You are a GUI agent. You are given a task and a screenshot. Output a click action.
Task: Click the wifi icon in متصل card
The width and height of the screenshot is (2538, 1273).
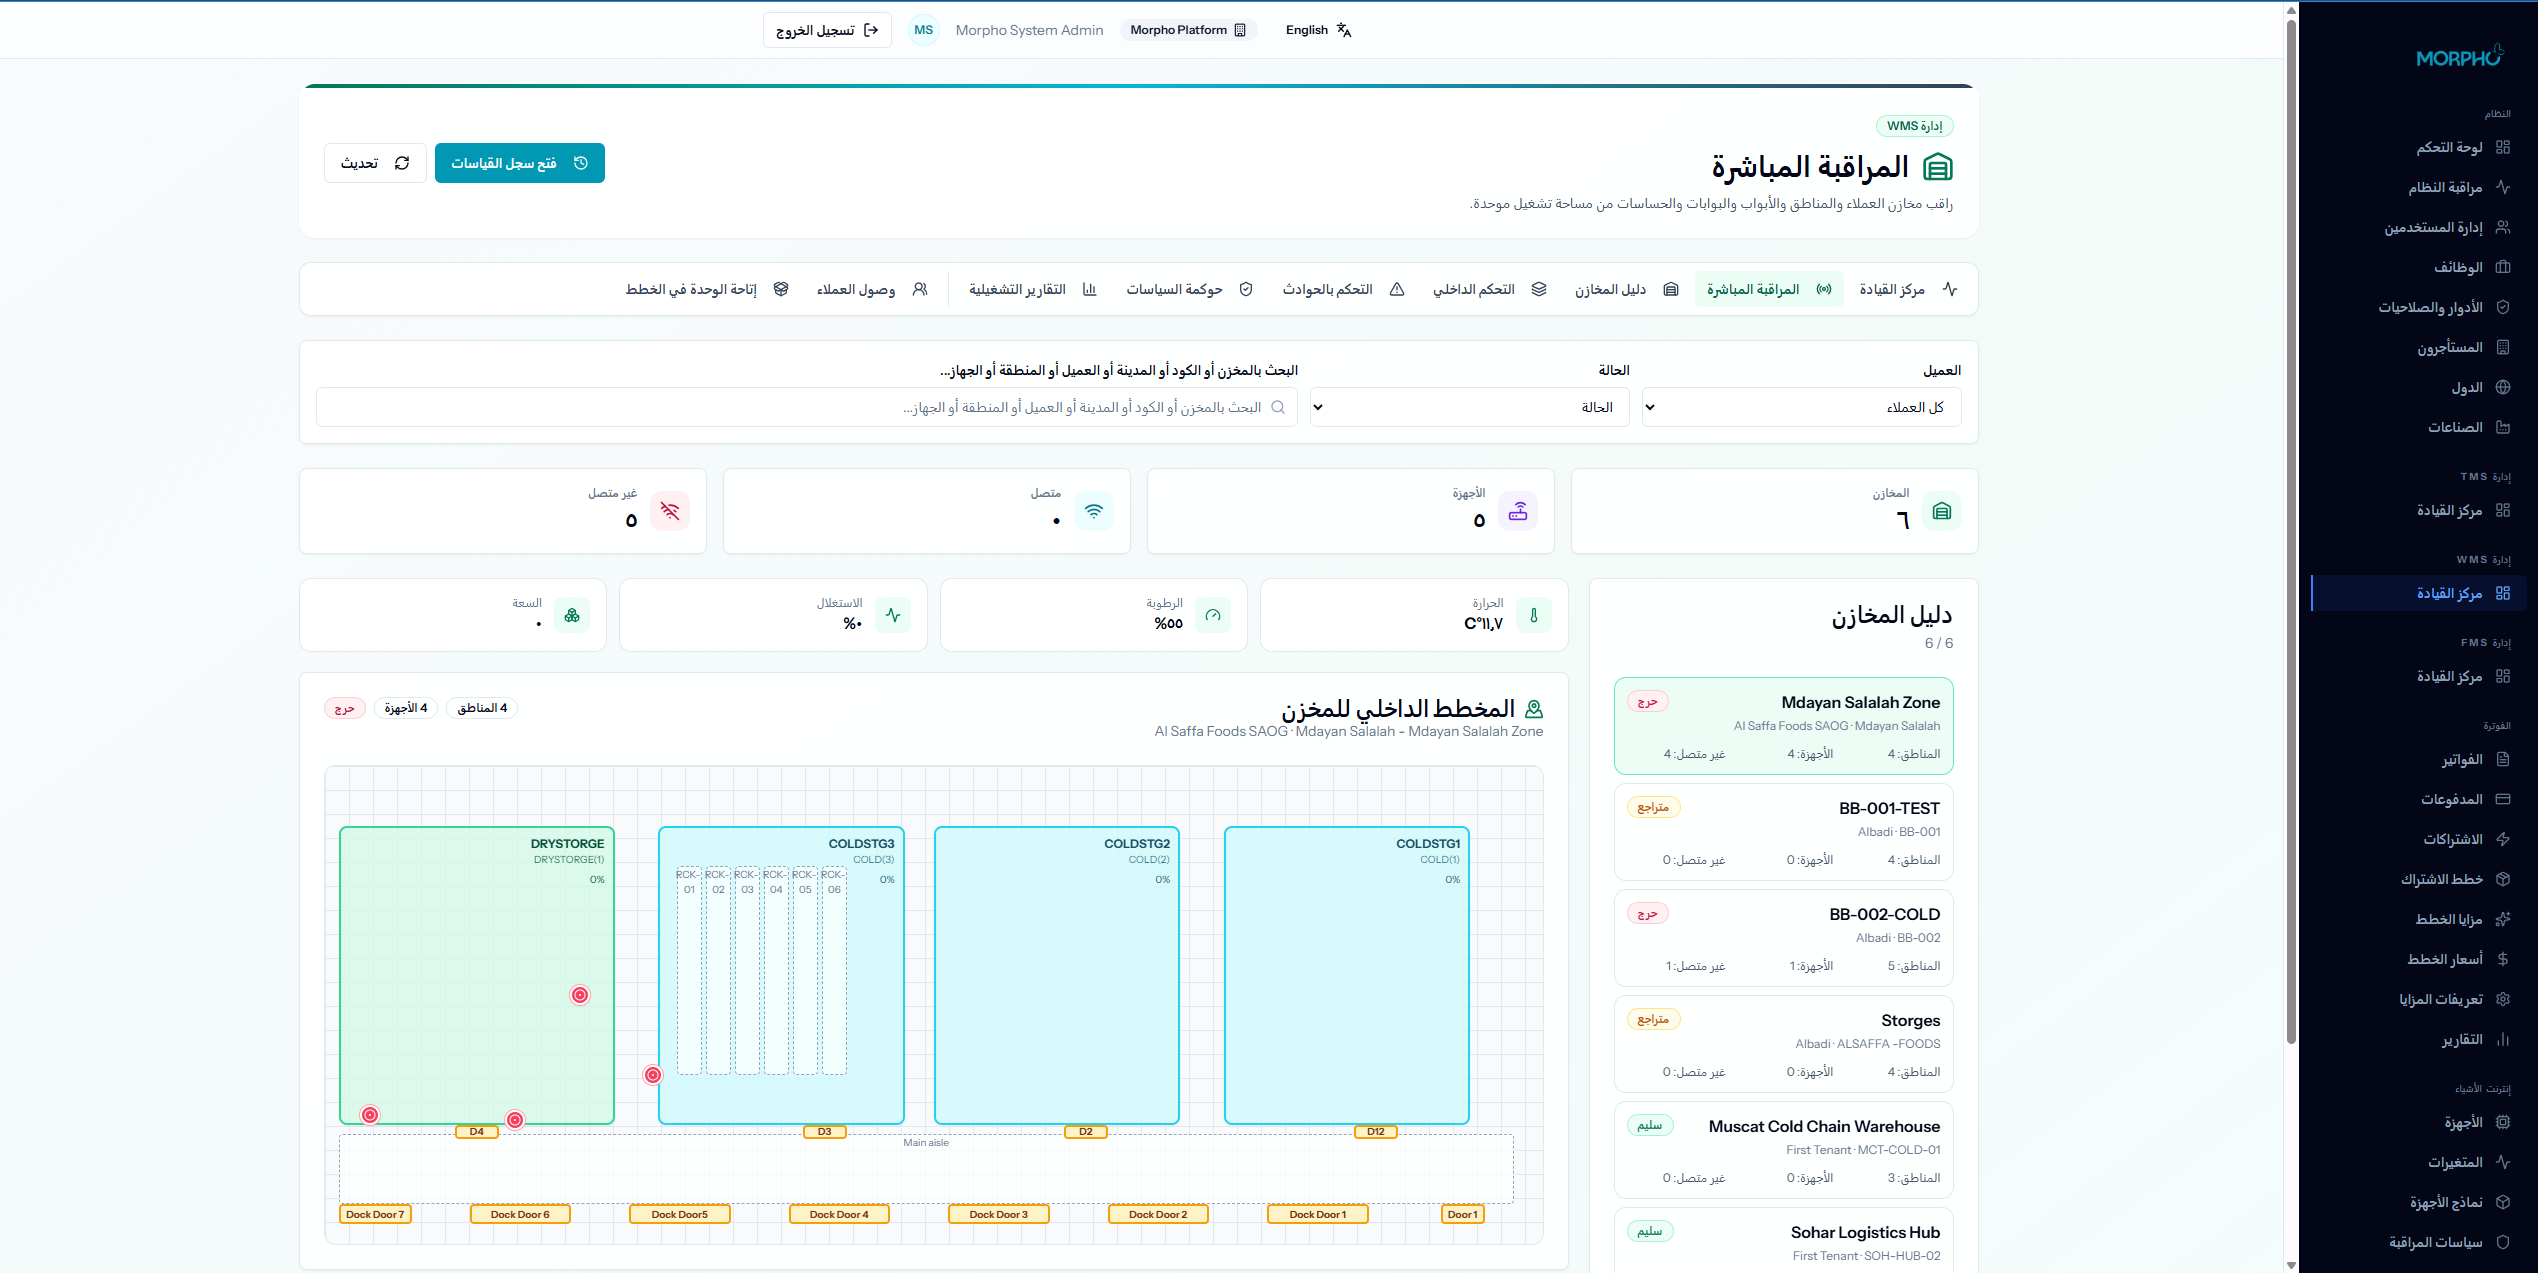click(1094, 511)
